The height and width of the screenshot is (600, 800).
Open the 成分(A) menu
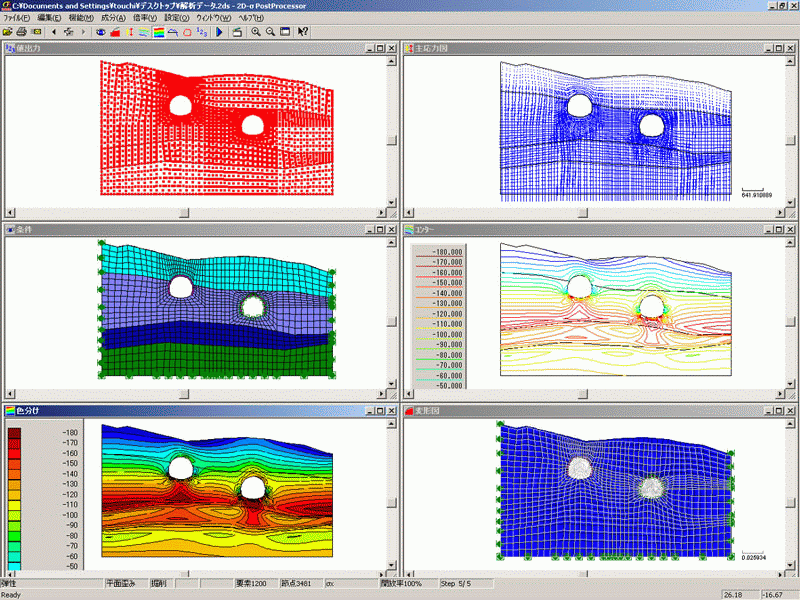[114, 18]
